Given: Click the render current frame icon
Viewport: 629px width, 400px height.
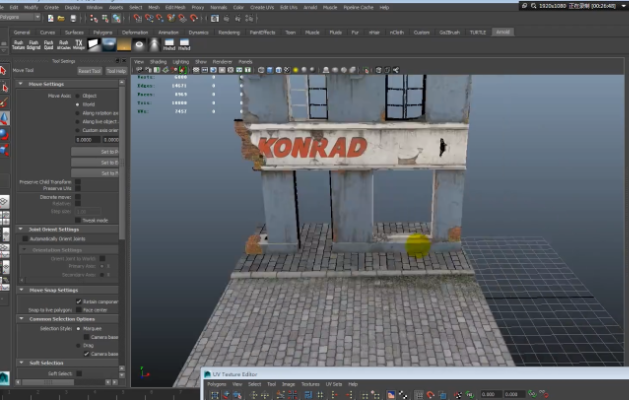Looking at the screenshot, I should [215, 18].
